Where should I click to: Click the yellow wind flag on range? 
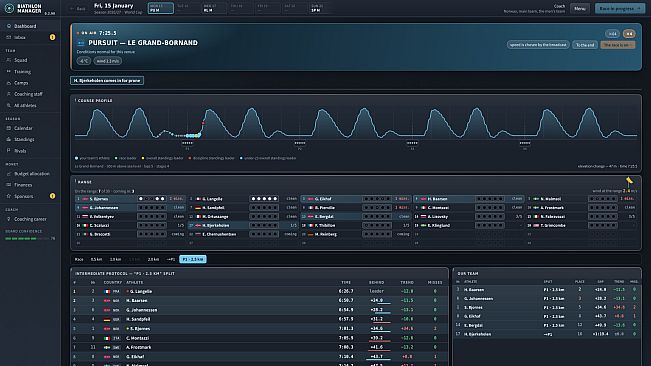[629, 181]
